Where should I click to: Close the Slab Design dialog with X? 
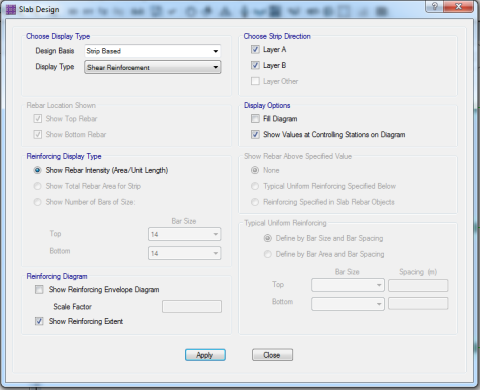click(x=458, y=6)
